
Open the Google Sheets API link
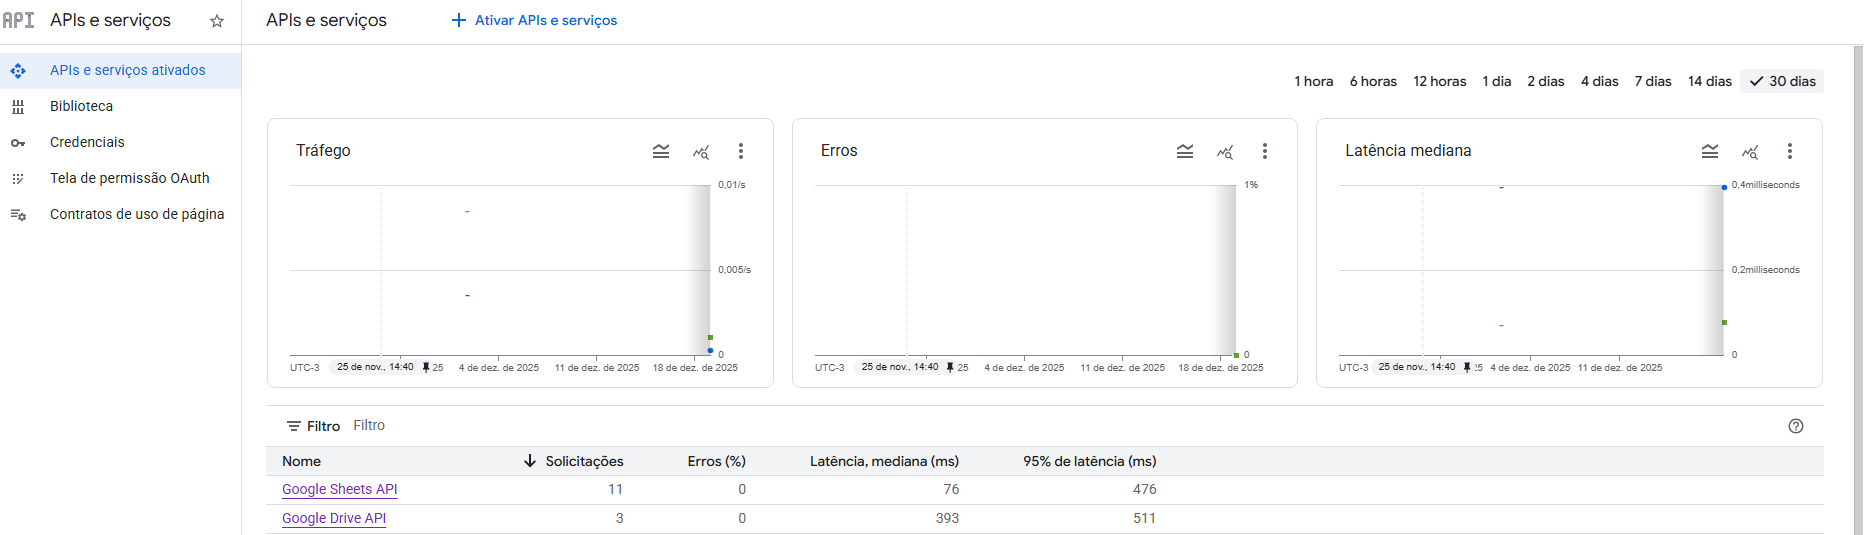click(340, 490)
